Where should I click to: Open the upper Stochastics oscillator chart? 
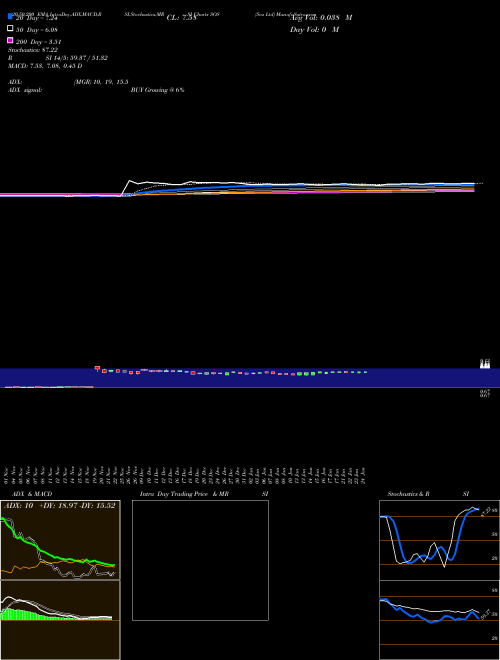click(x=439, y=540)
